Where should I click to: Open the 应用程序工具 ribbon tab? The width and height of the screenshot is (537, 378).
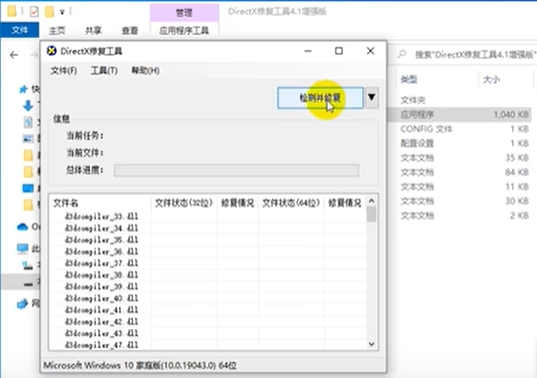(184, 30)
